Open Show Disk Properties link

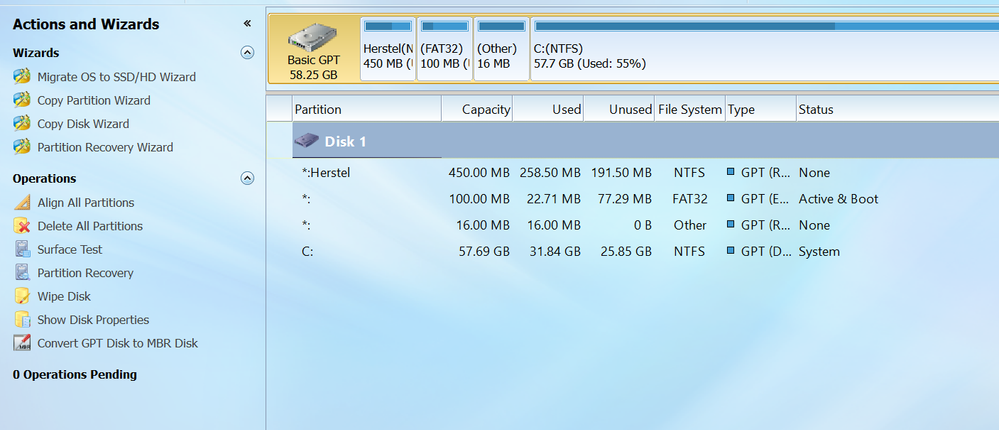coord(93,320)
